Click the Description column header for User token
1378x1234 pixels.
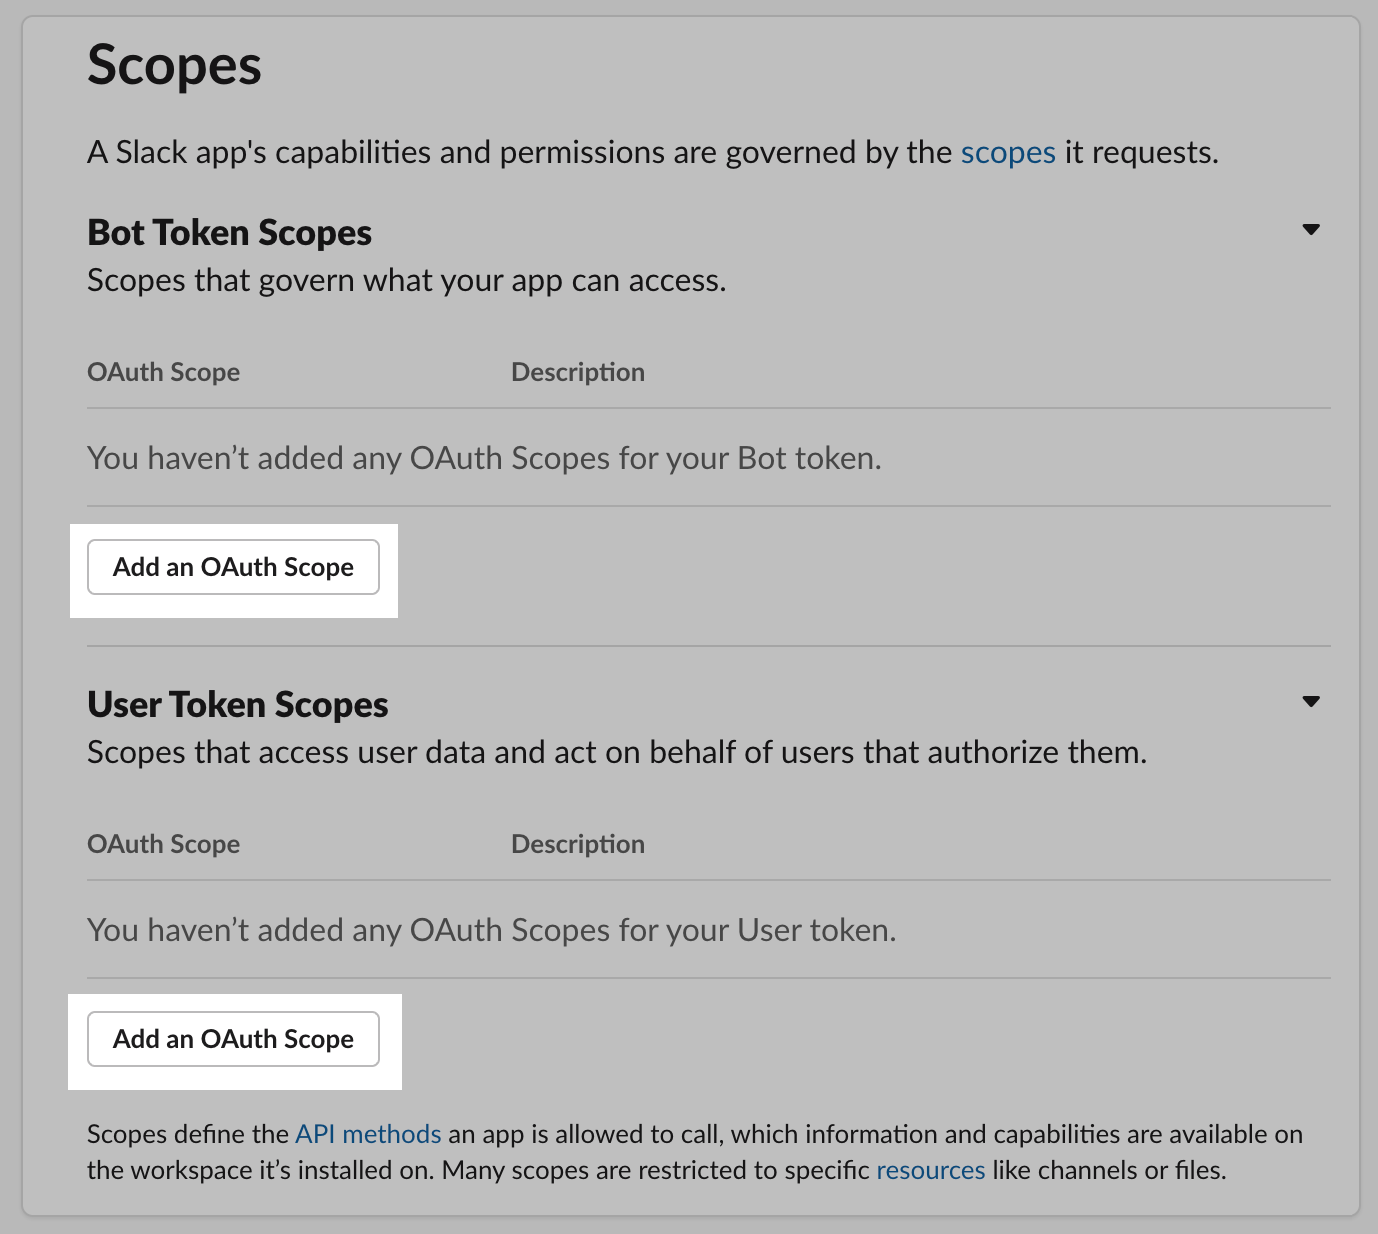[x=578, y=843]
